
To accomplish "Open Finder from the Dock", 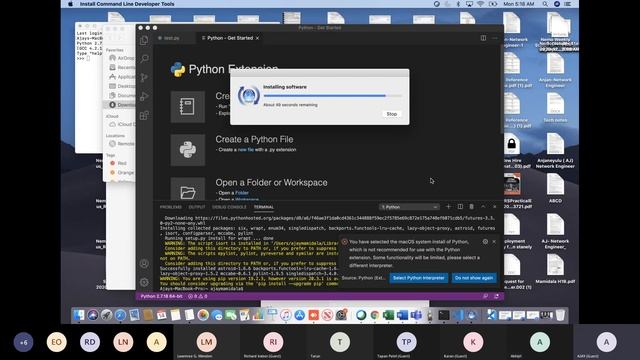I will coord(79,315).
